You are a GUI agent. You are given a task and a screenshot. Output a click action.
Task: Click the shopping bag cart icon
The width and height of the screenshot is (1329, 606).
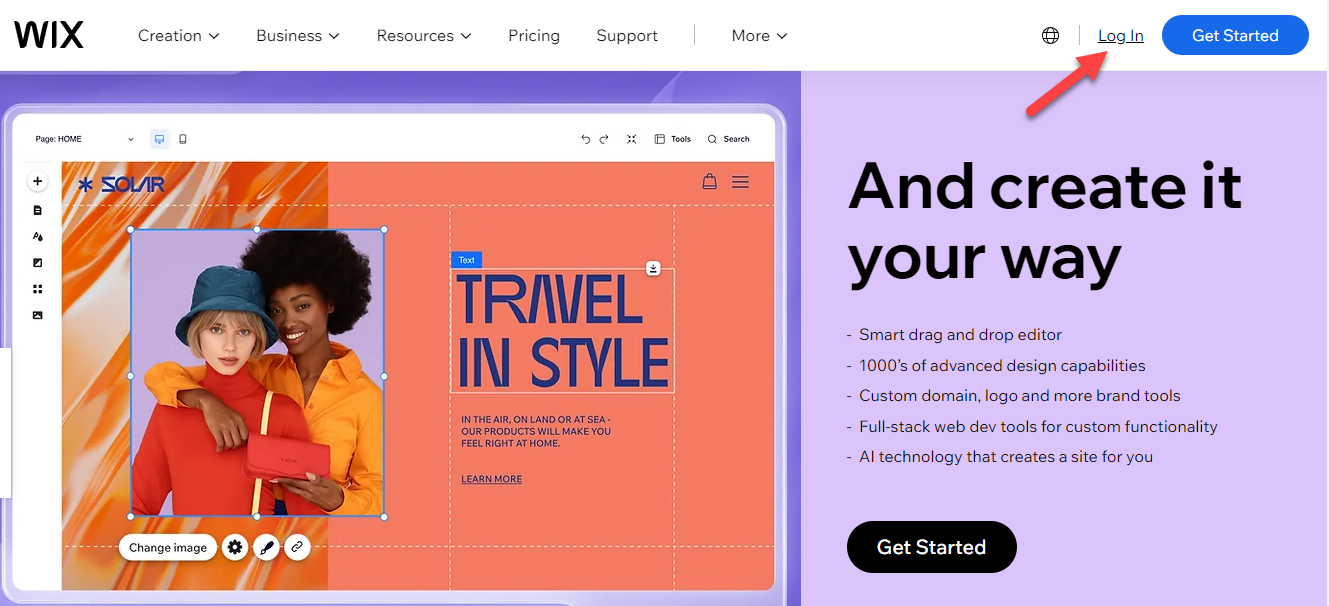pos(709,182)
